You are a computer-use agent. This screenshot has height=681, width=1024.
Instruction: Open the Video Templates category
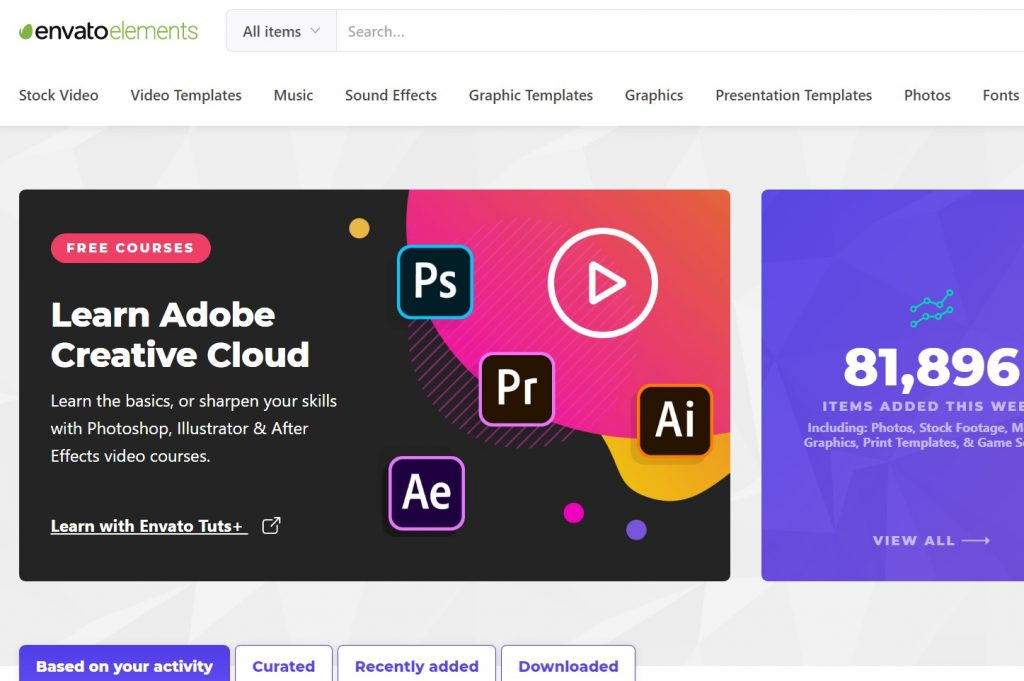point(186,95)
